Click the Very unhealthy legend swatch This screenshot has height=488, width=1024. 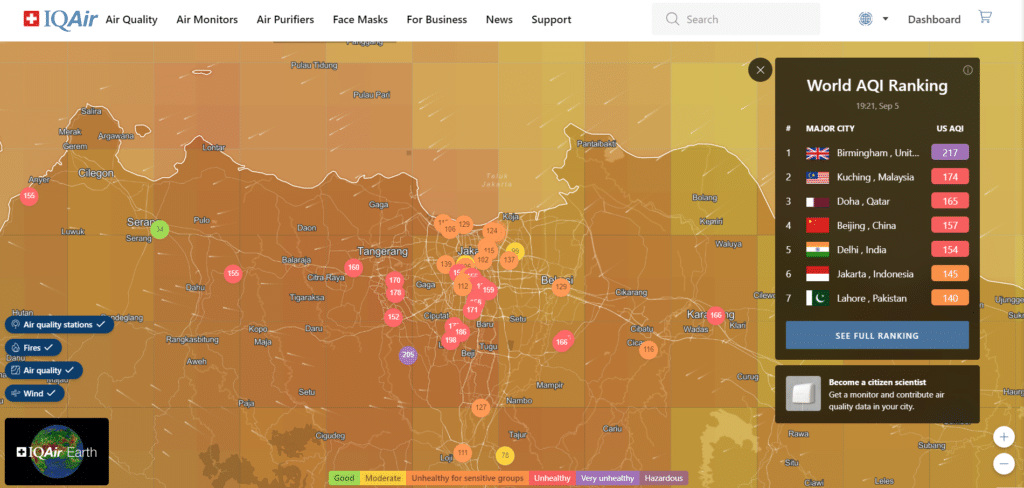point(607,478)
